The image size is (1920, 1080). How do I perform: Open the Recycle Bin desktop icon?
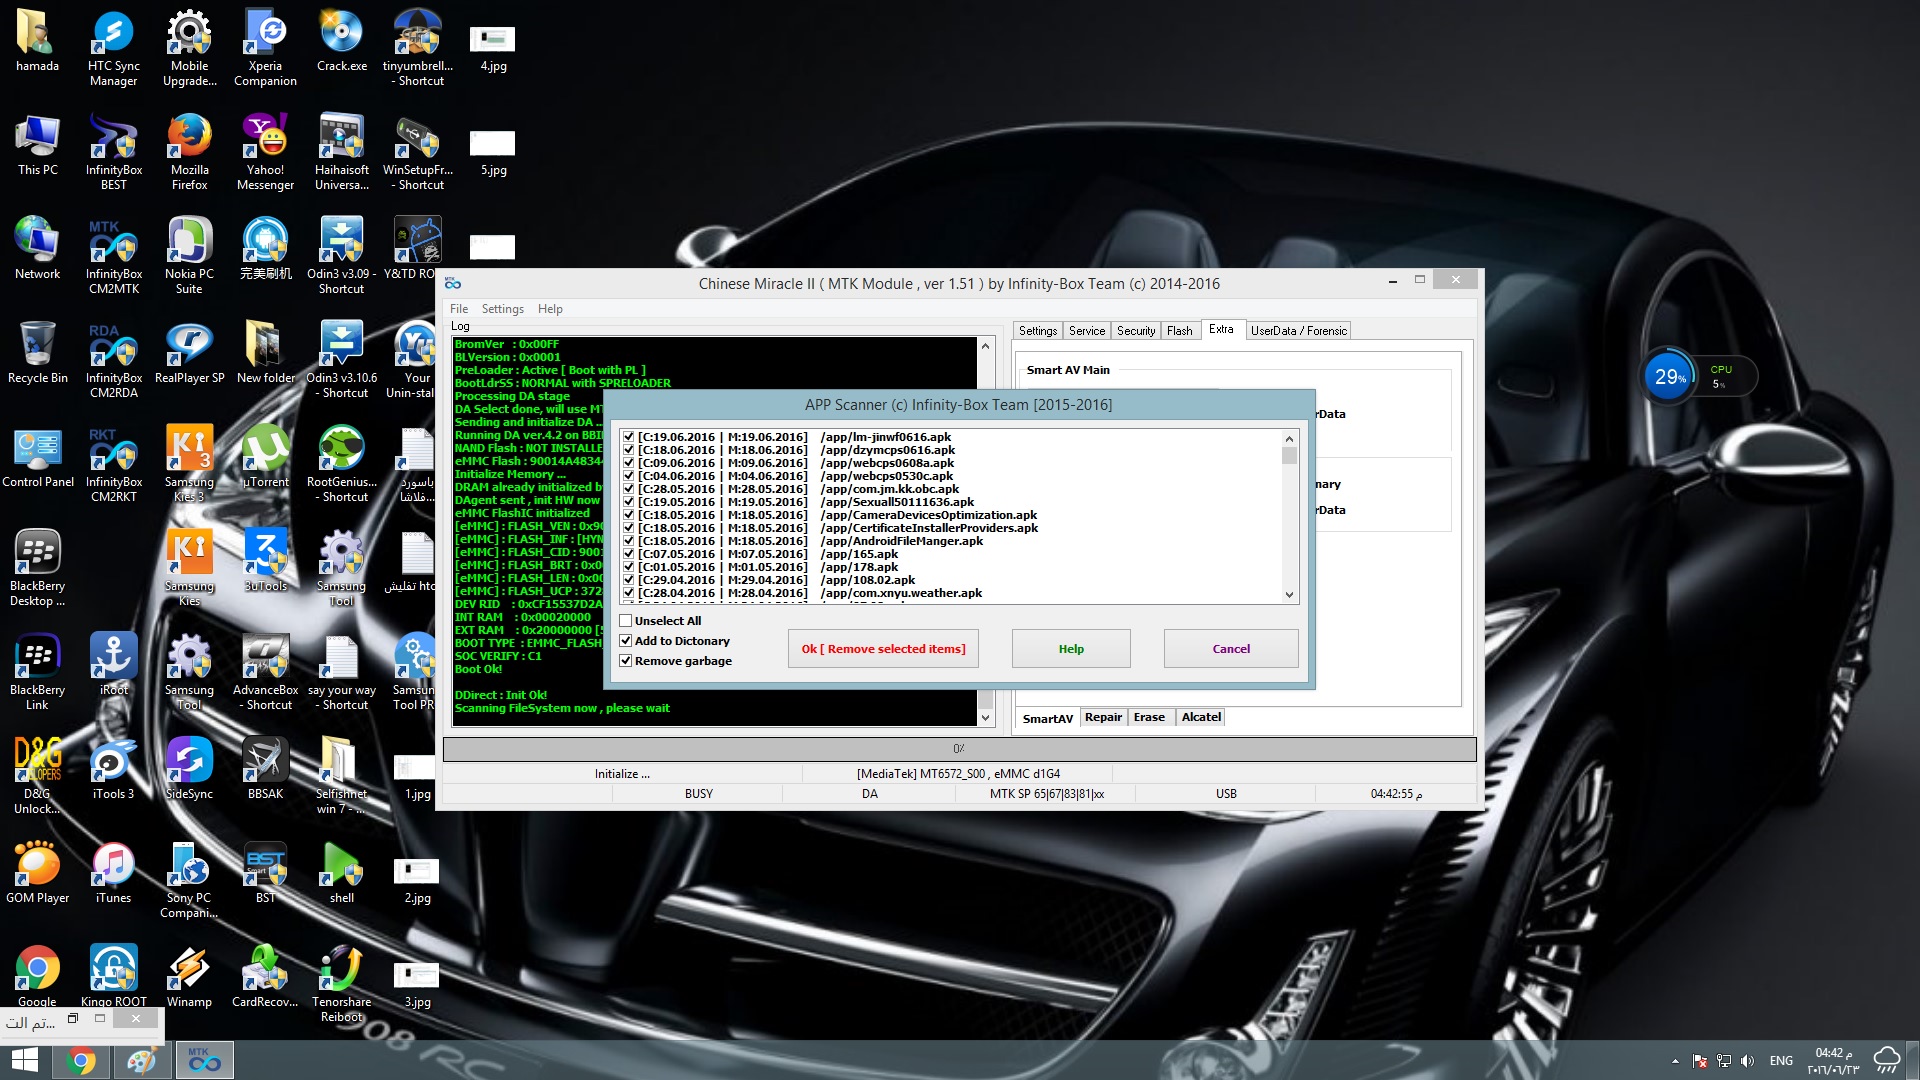tap(37, 352)
